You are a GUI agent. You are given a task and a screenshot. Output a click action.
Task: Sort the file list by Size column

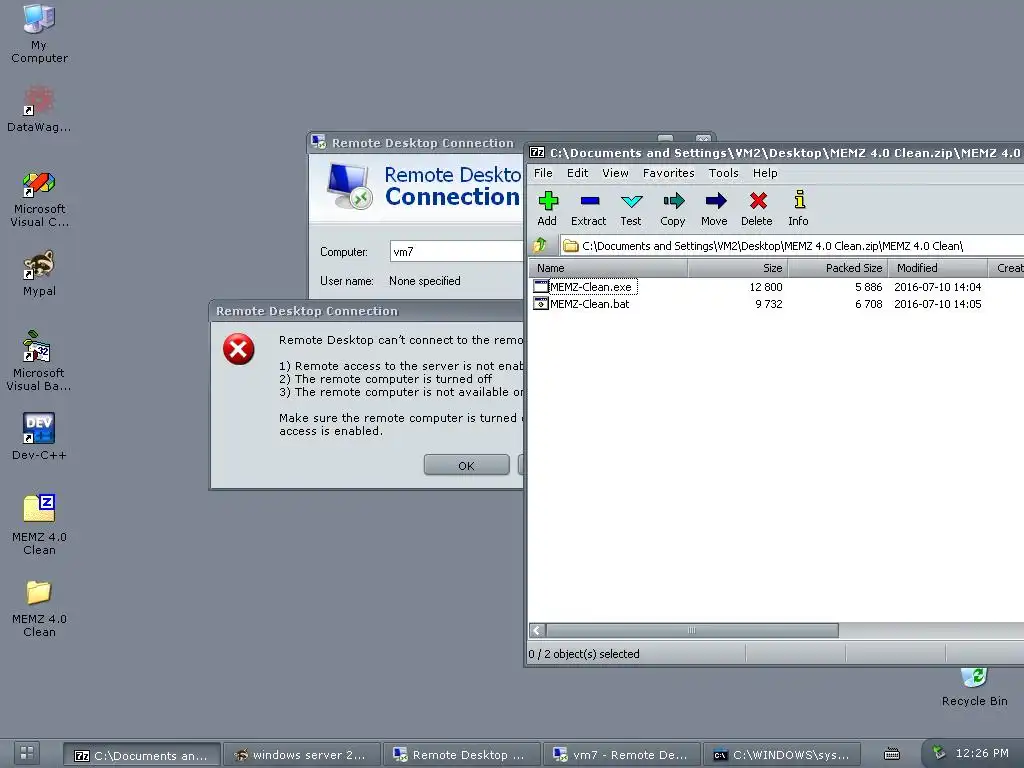(738, 268)
